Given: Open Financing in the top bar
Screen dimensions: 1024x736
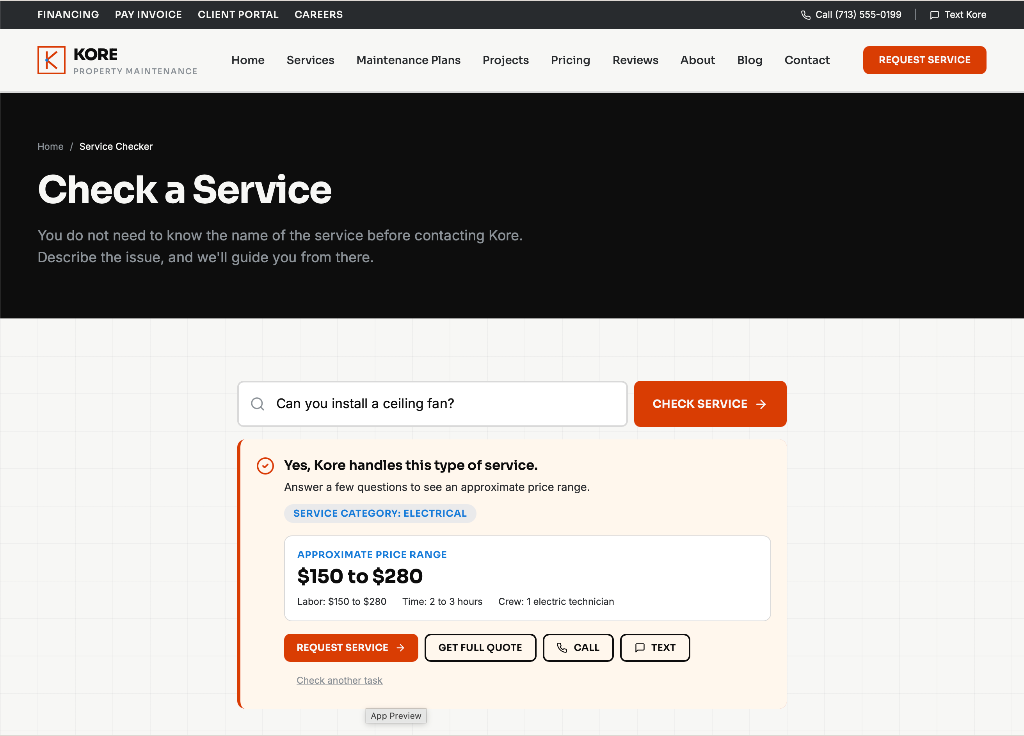Looking at the screenshot, I should [x=68, y=14].
